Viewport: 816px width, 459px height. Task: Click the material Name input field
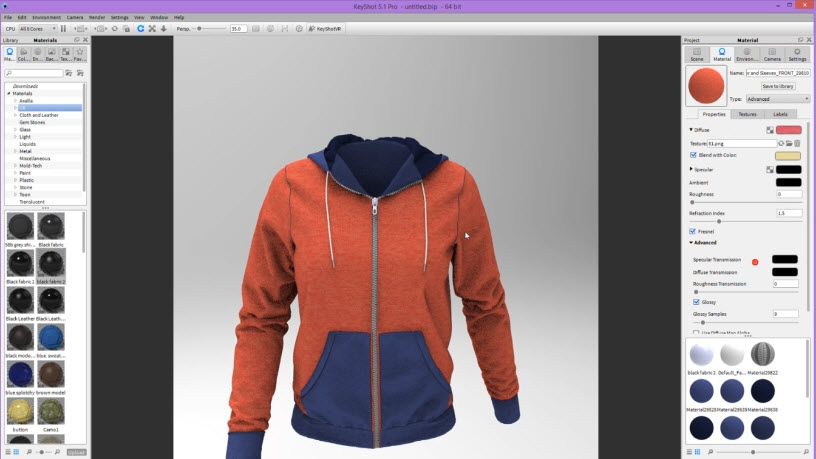tap(777, 73)
